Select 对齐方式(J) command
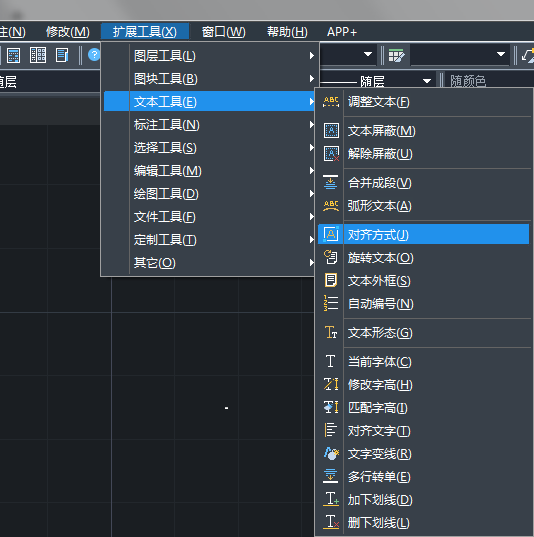The height and width of the screenshot is (537, 534). tap(423, 234)
